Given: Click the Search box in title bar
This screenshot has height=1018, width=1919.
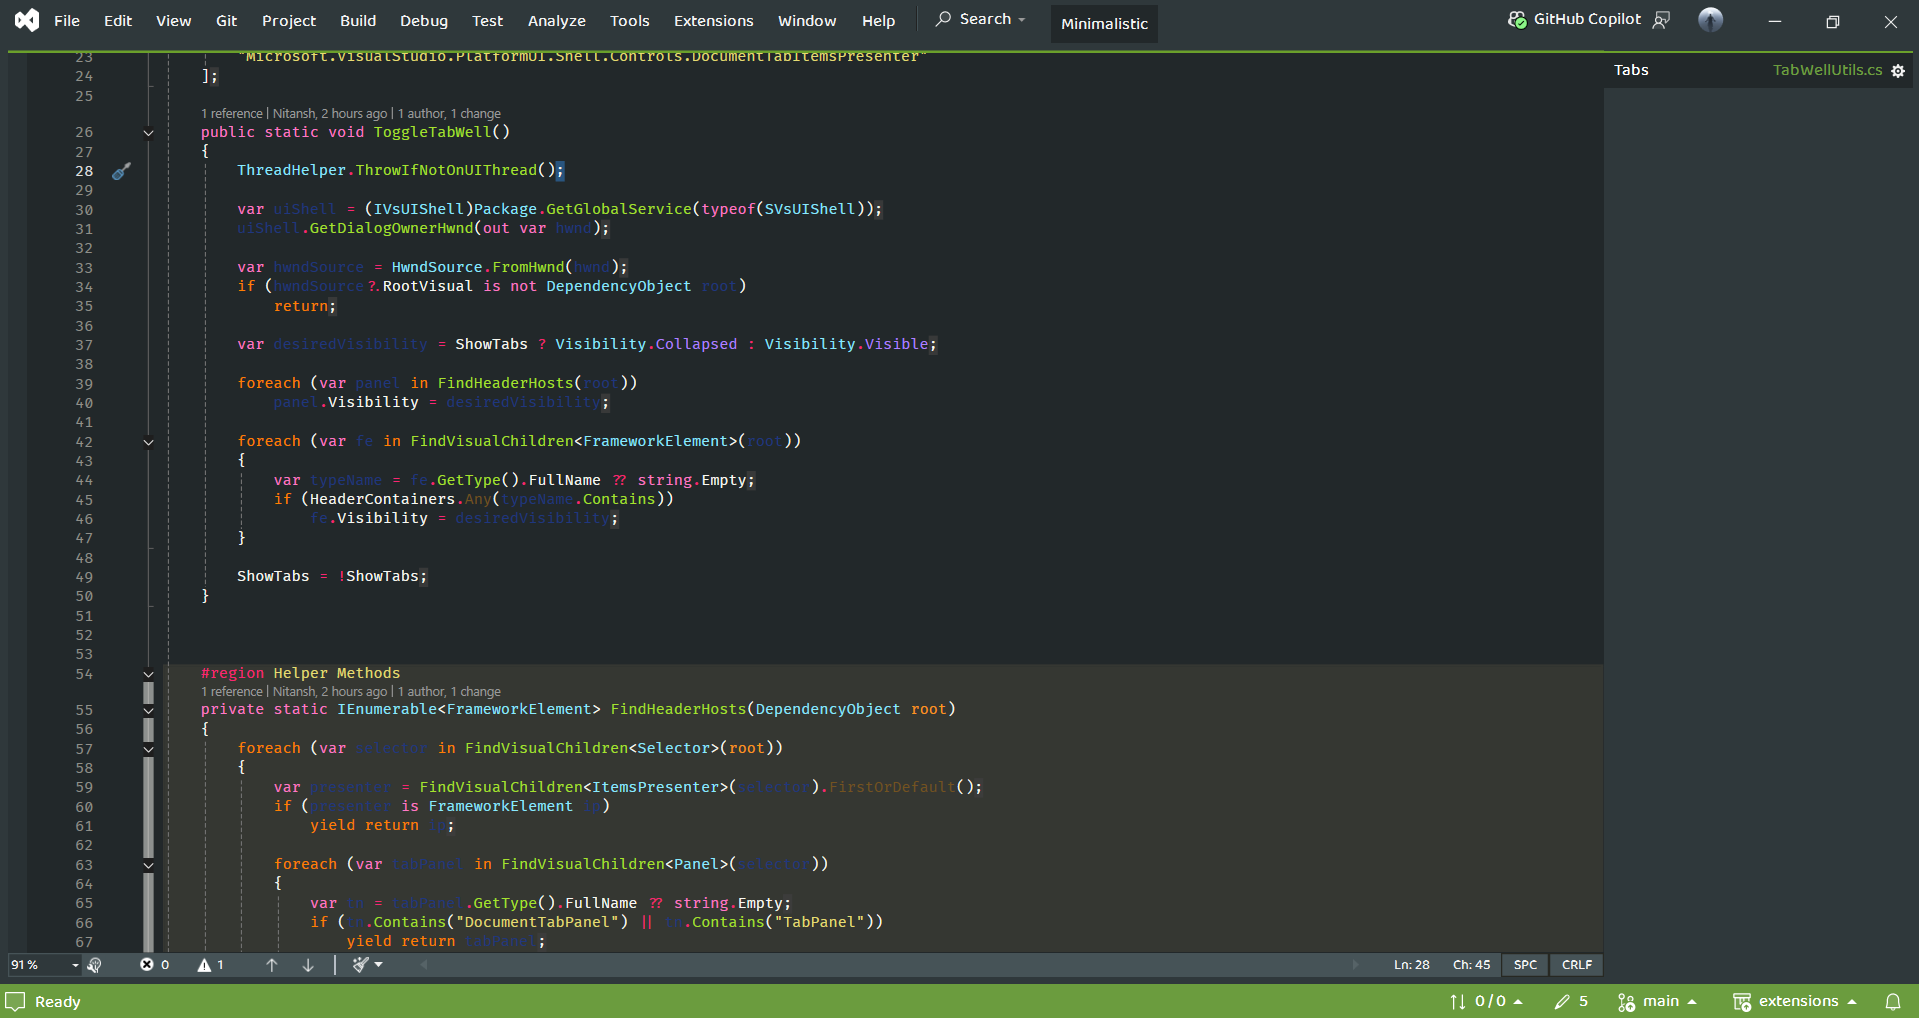Looking at the screenshot, I should [x=981, y=19].
